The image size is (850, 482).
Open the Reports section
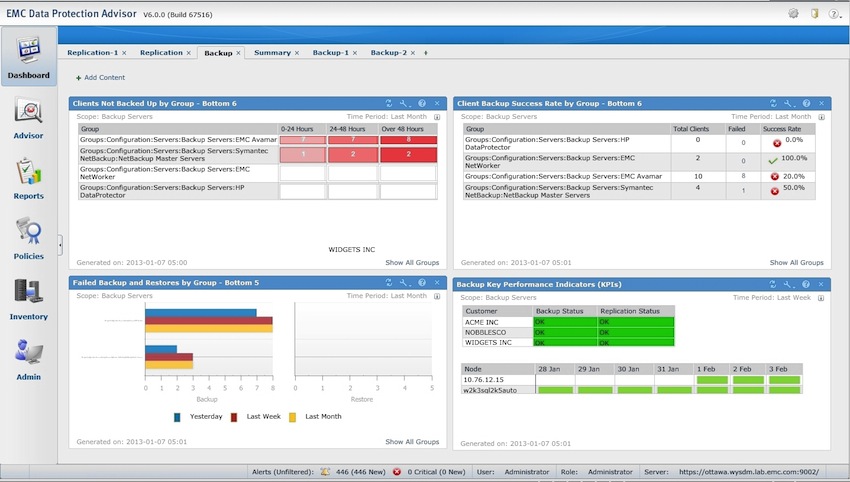coord(28,179)
